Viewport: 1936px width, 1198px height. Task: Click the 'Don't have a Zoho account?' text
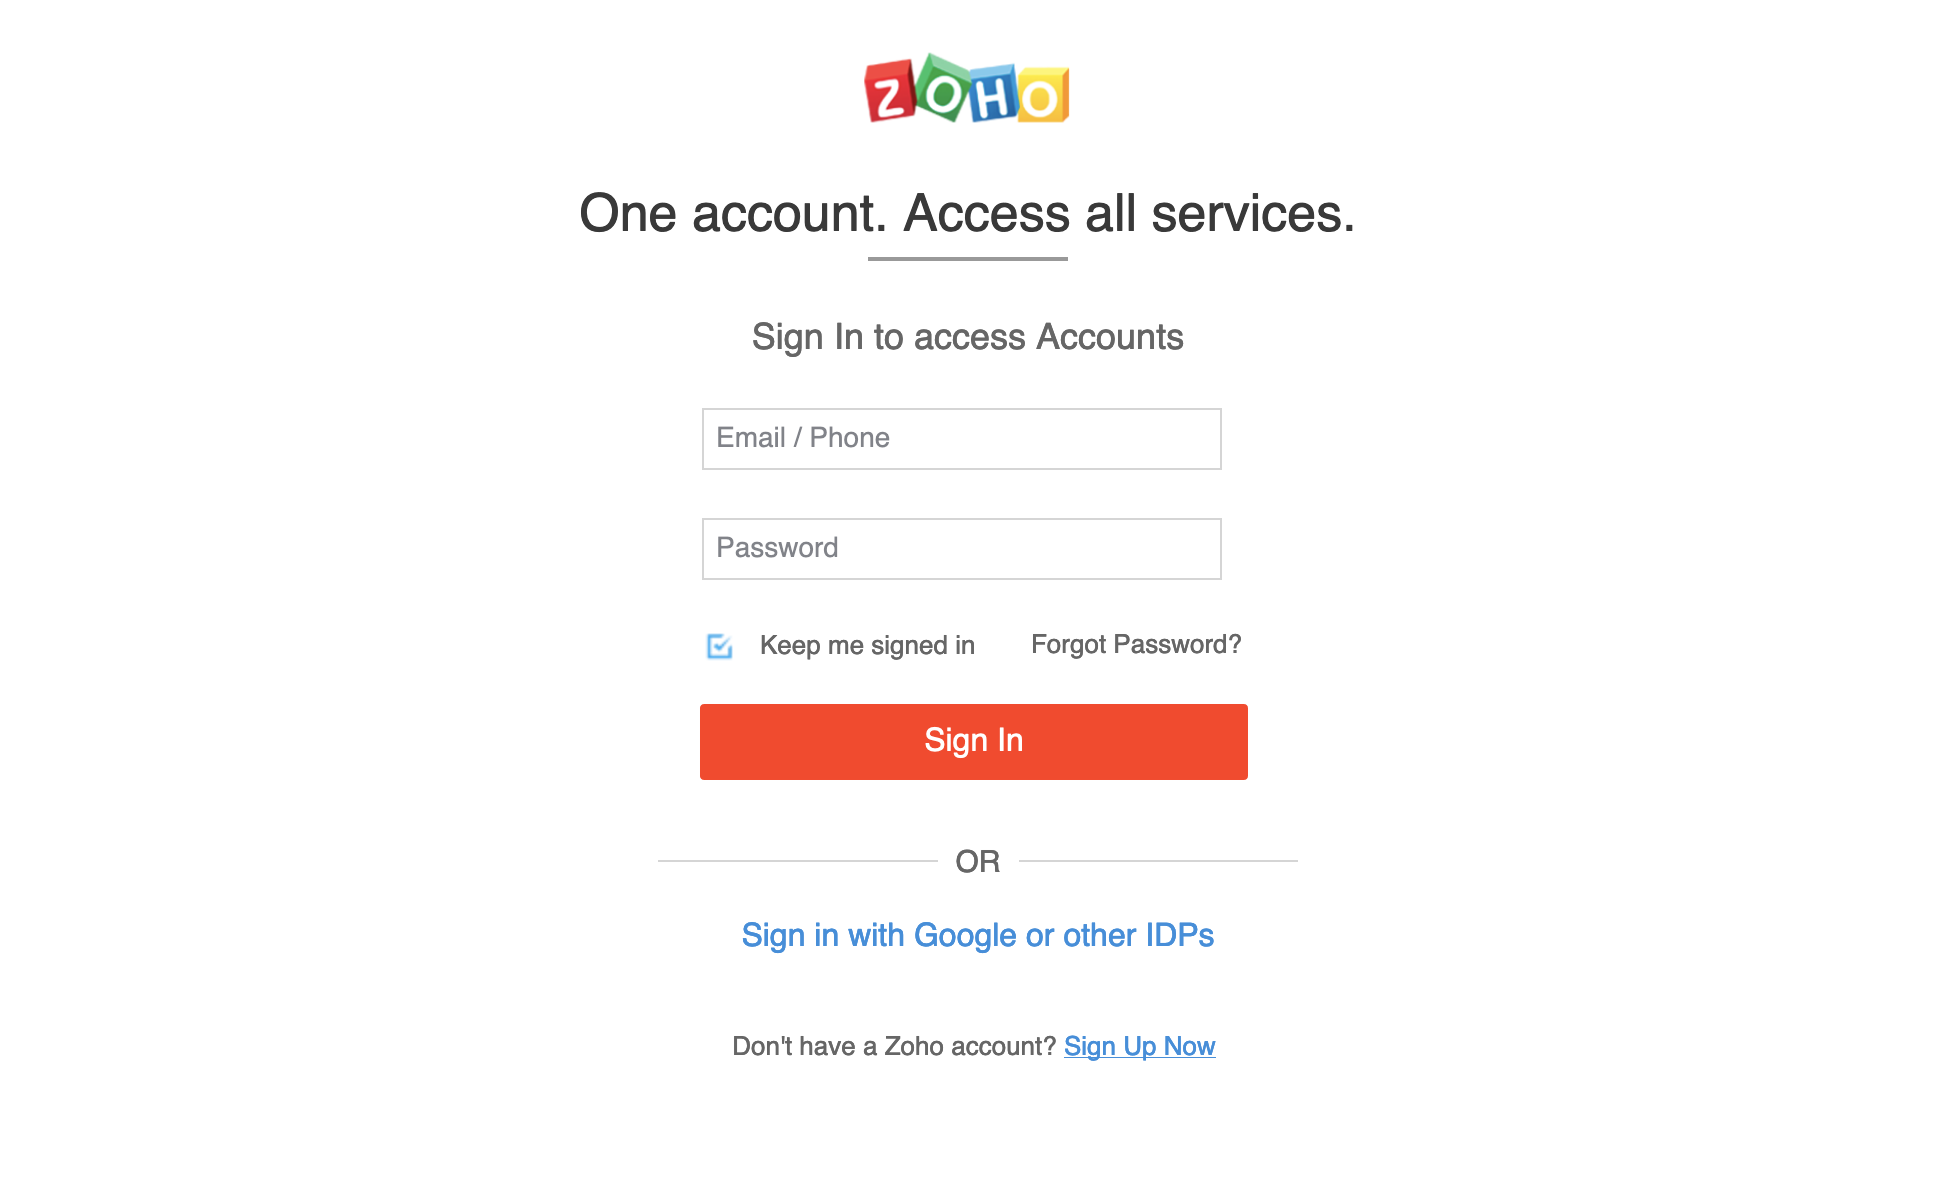coord(893,1046)
